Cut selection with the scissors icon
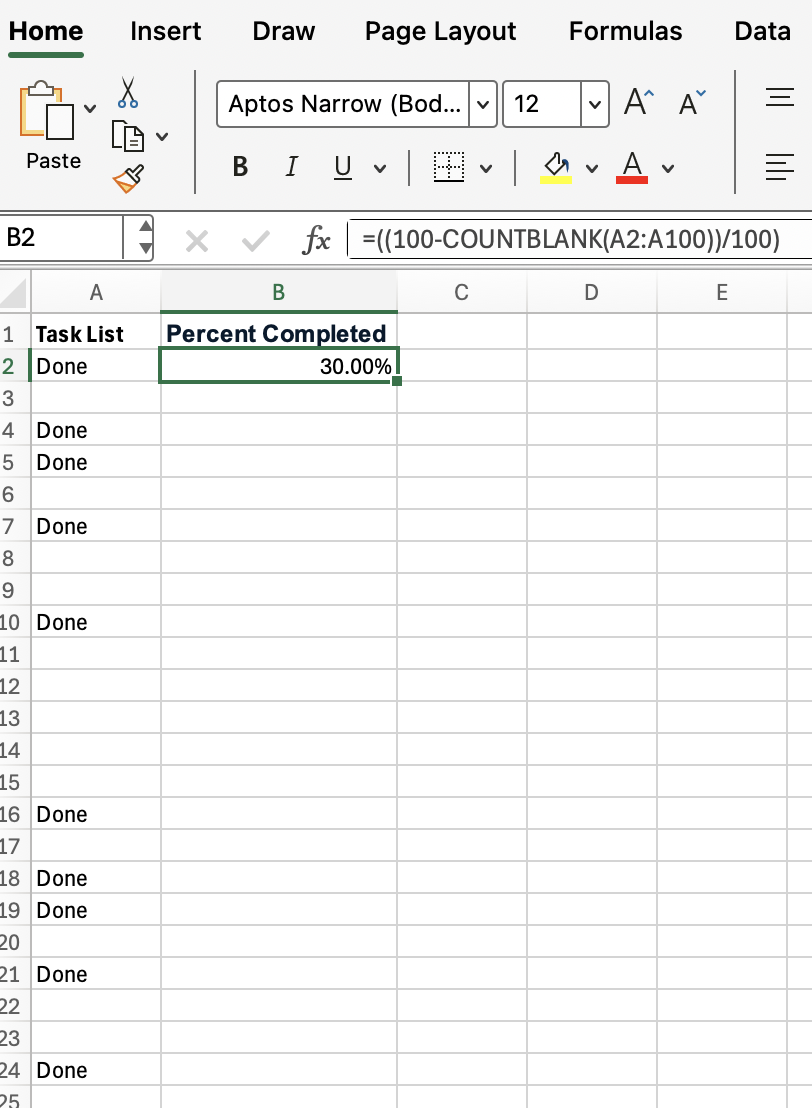The height and width of the screenshot is (1108, 812). click(128, 93)
